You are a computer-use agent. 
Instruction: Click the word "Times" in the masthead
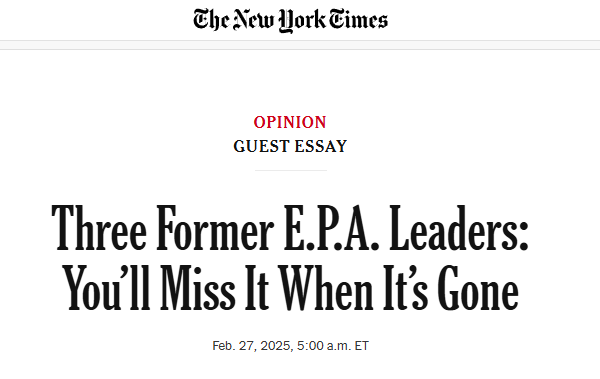pos(359,20)
